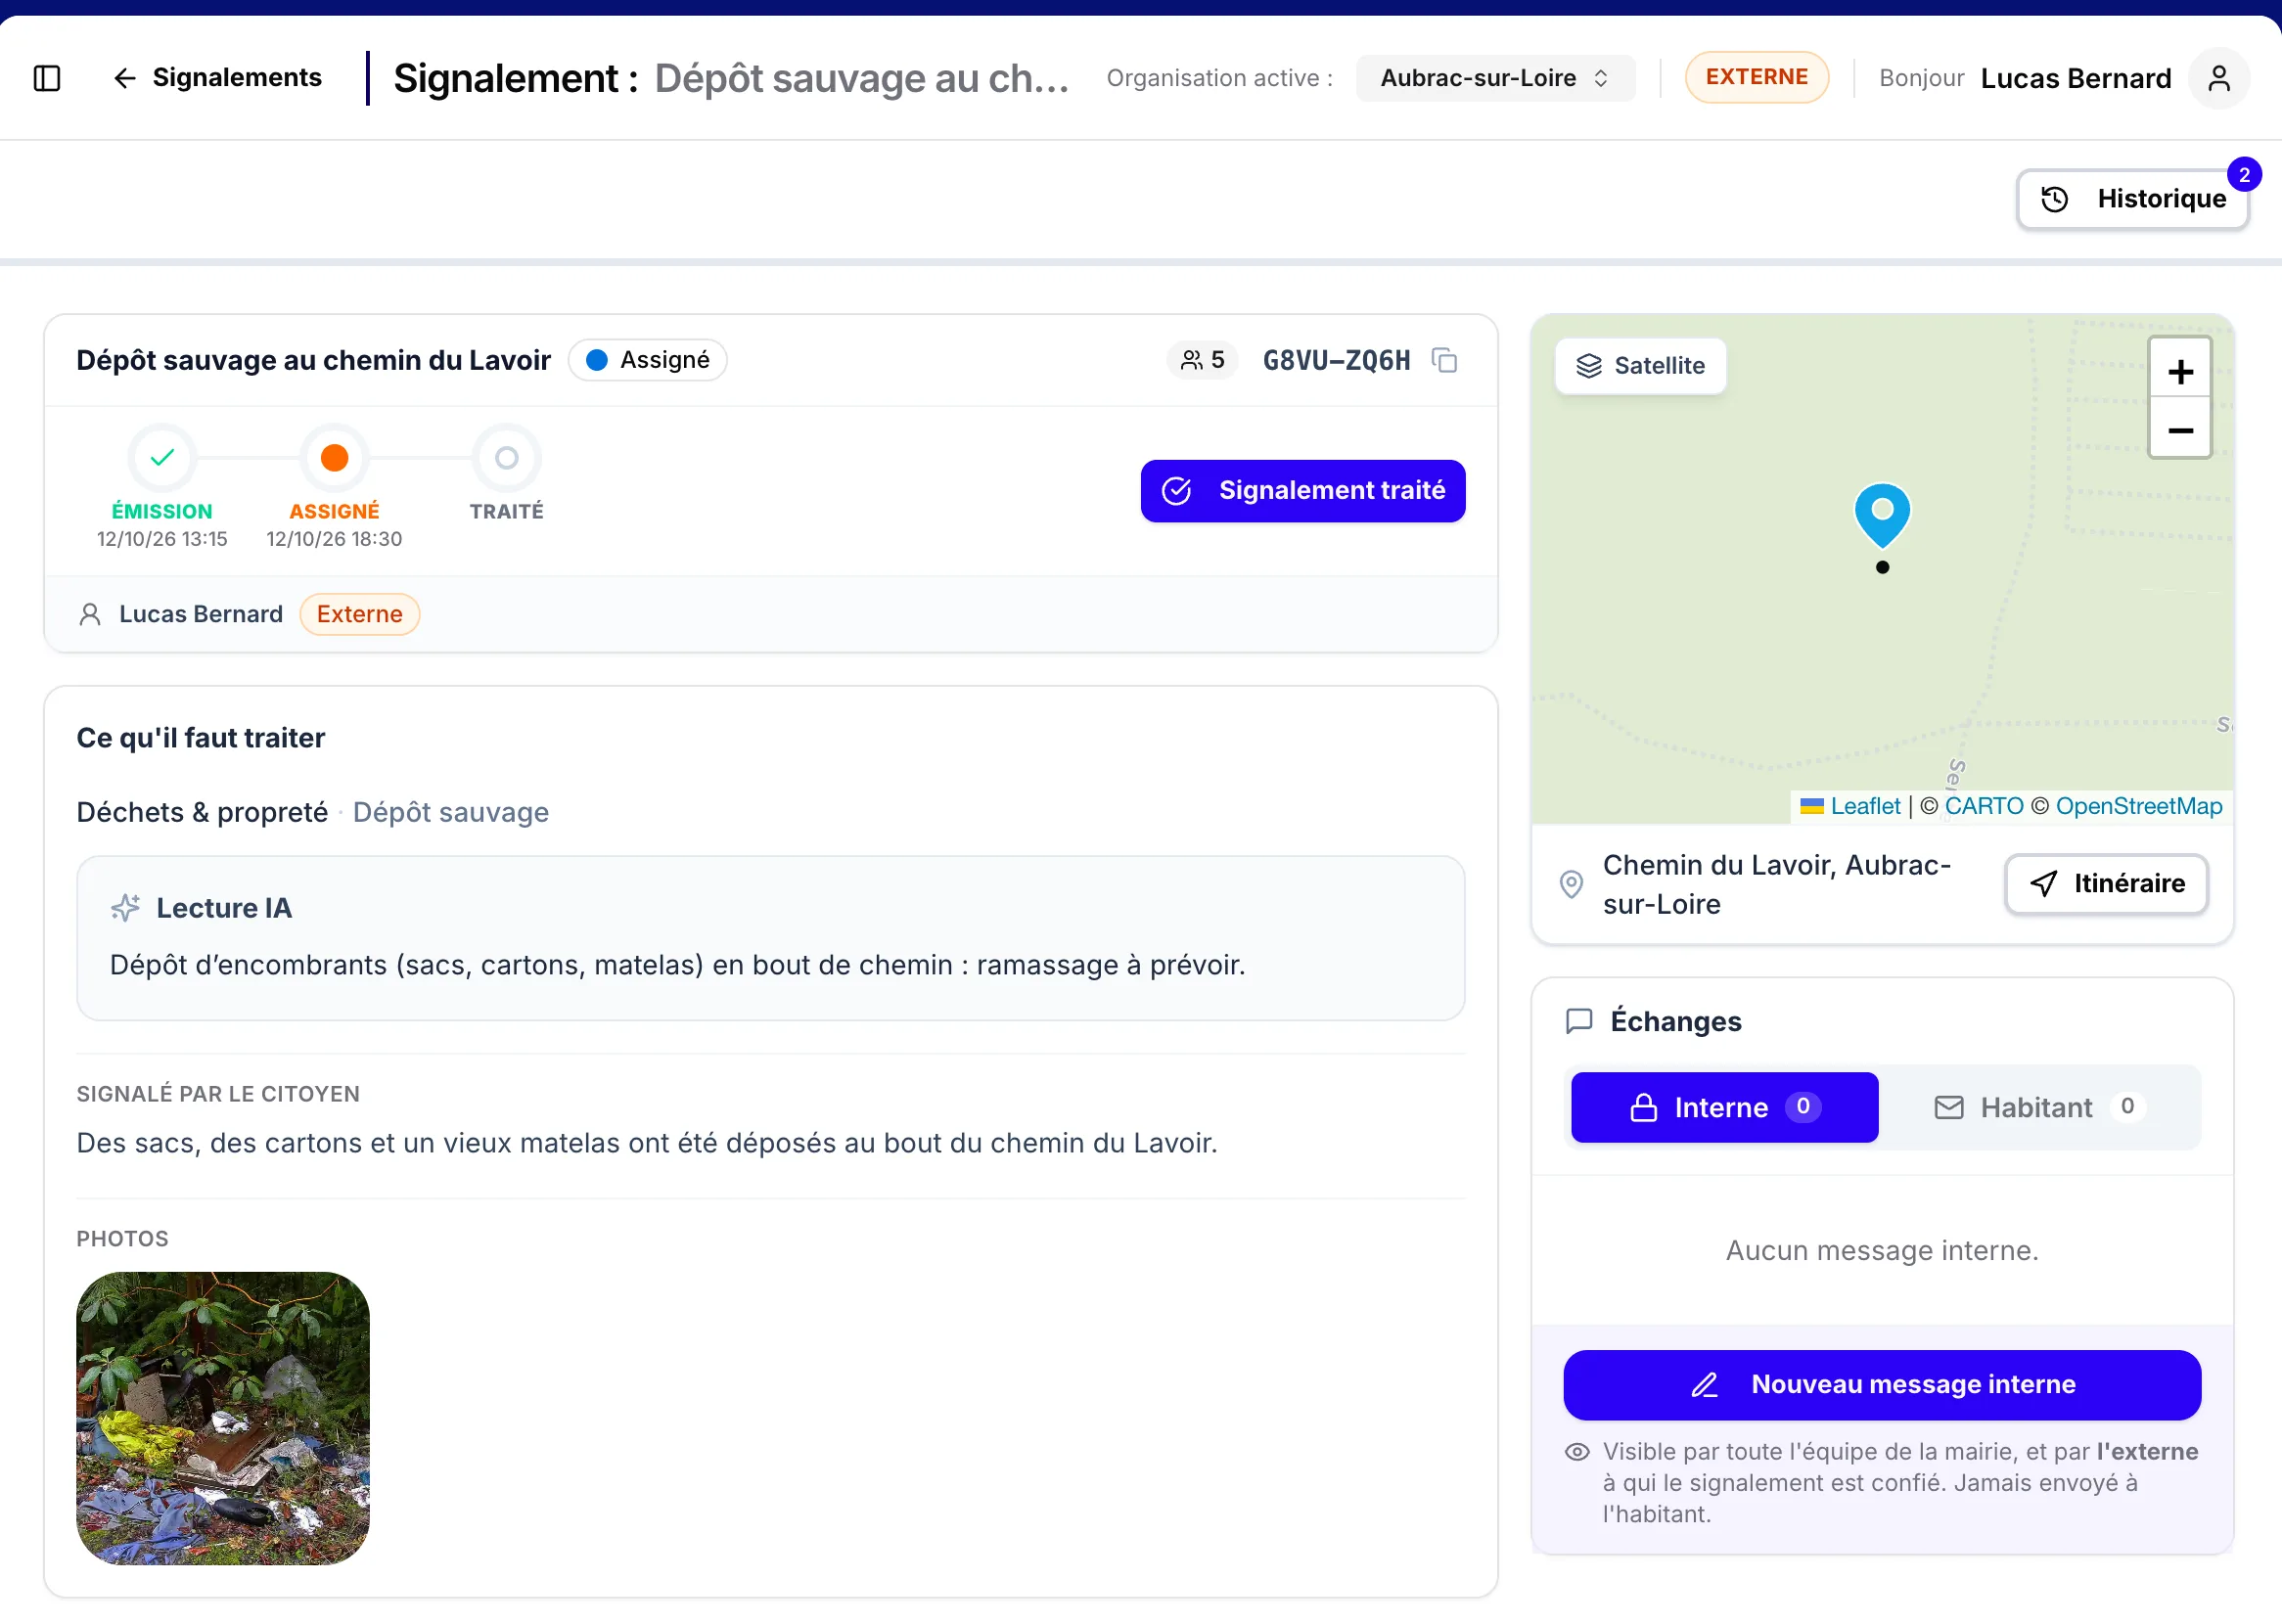This screenshot has height=1624, width=2282.
Task: Click the Externe tag next to Lucas Bernard
Action: tap(359, 614)
